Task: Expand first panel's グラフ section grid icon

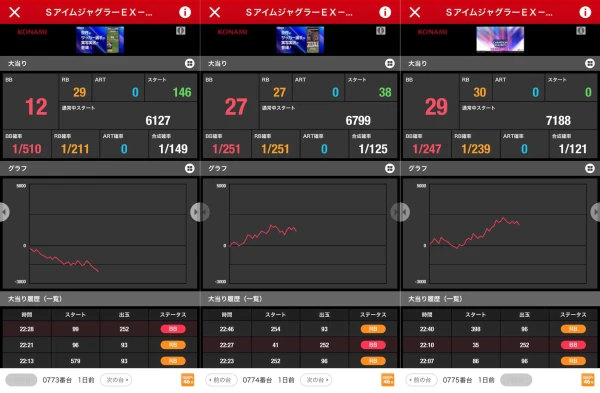Action: (190, 168)
